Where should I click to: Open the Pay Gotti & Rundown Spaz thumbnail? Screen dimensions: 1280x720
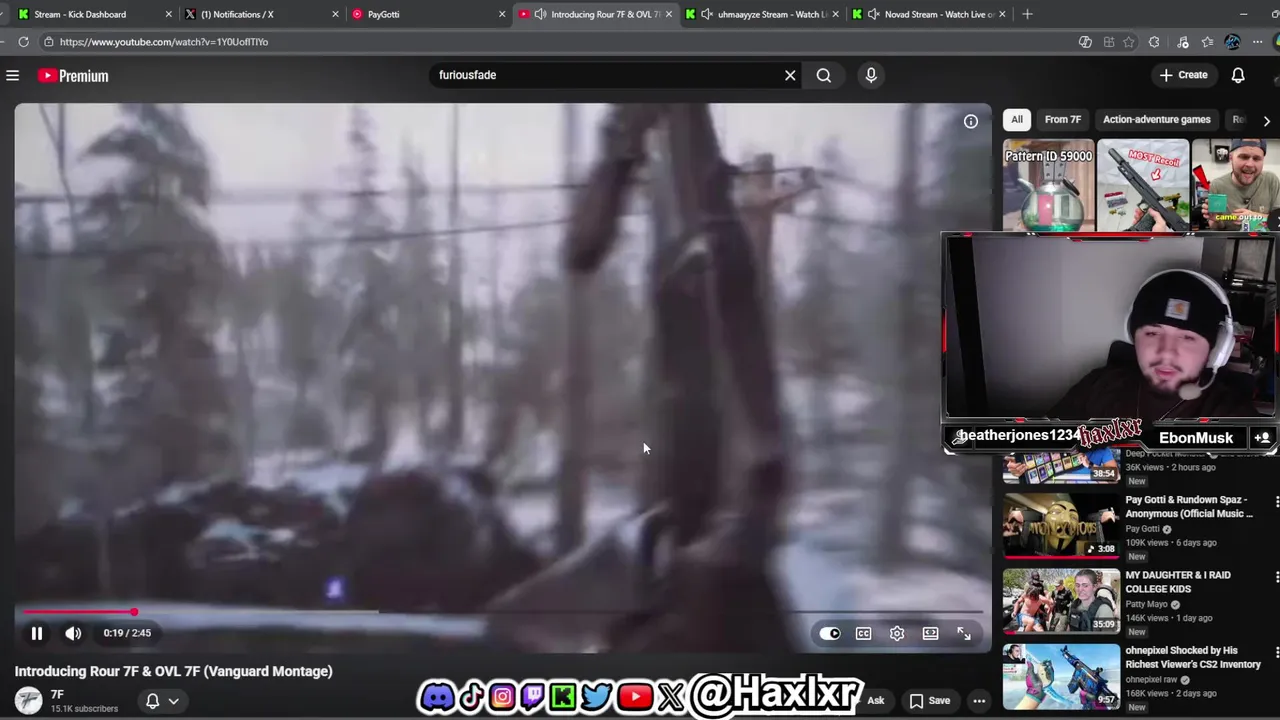coord(1062,525)
